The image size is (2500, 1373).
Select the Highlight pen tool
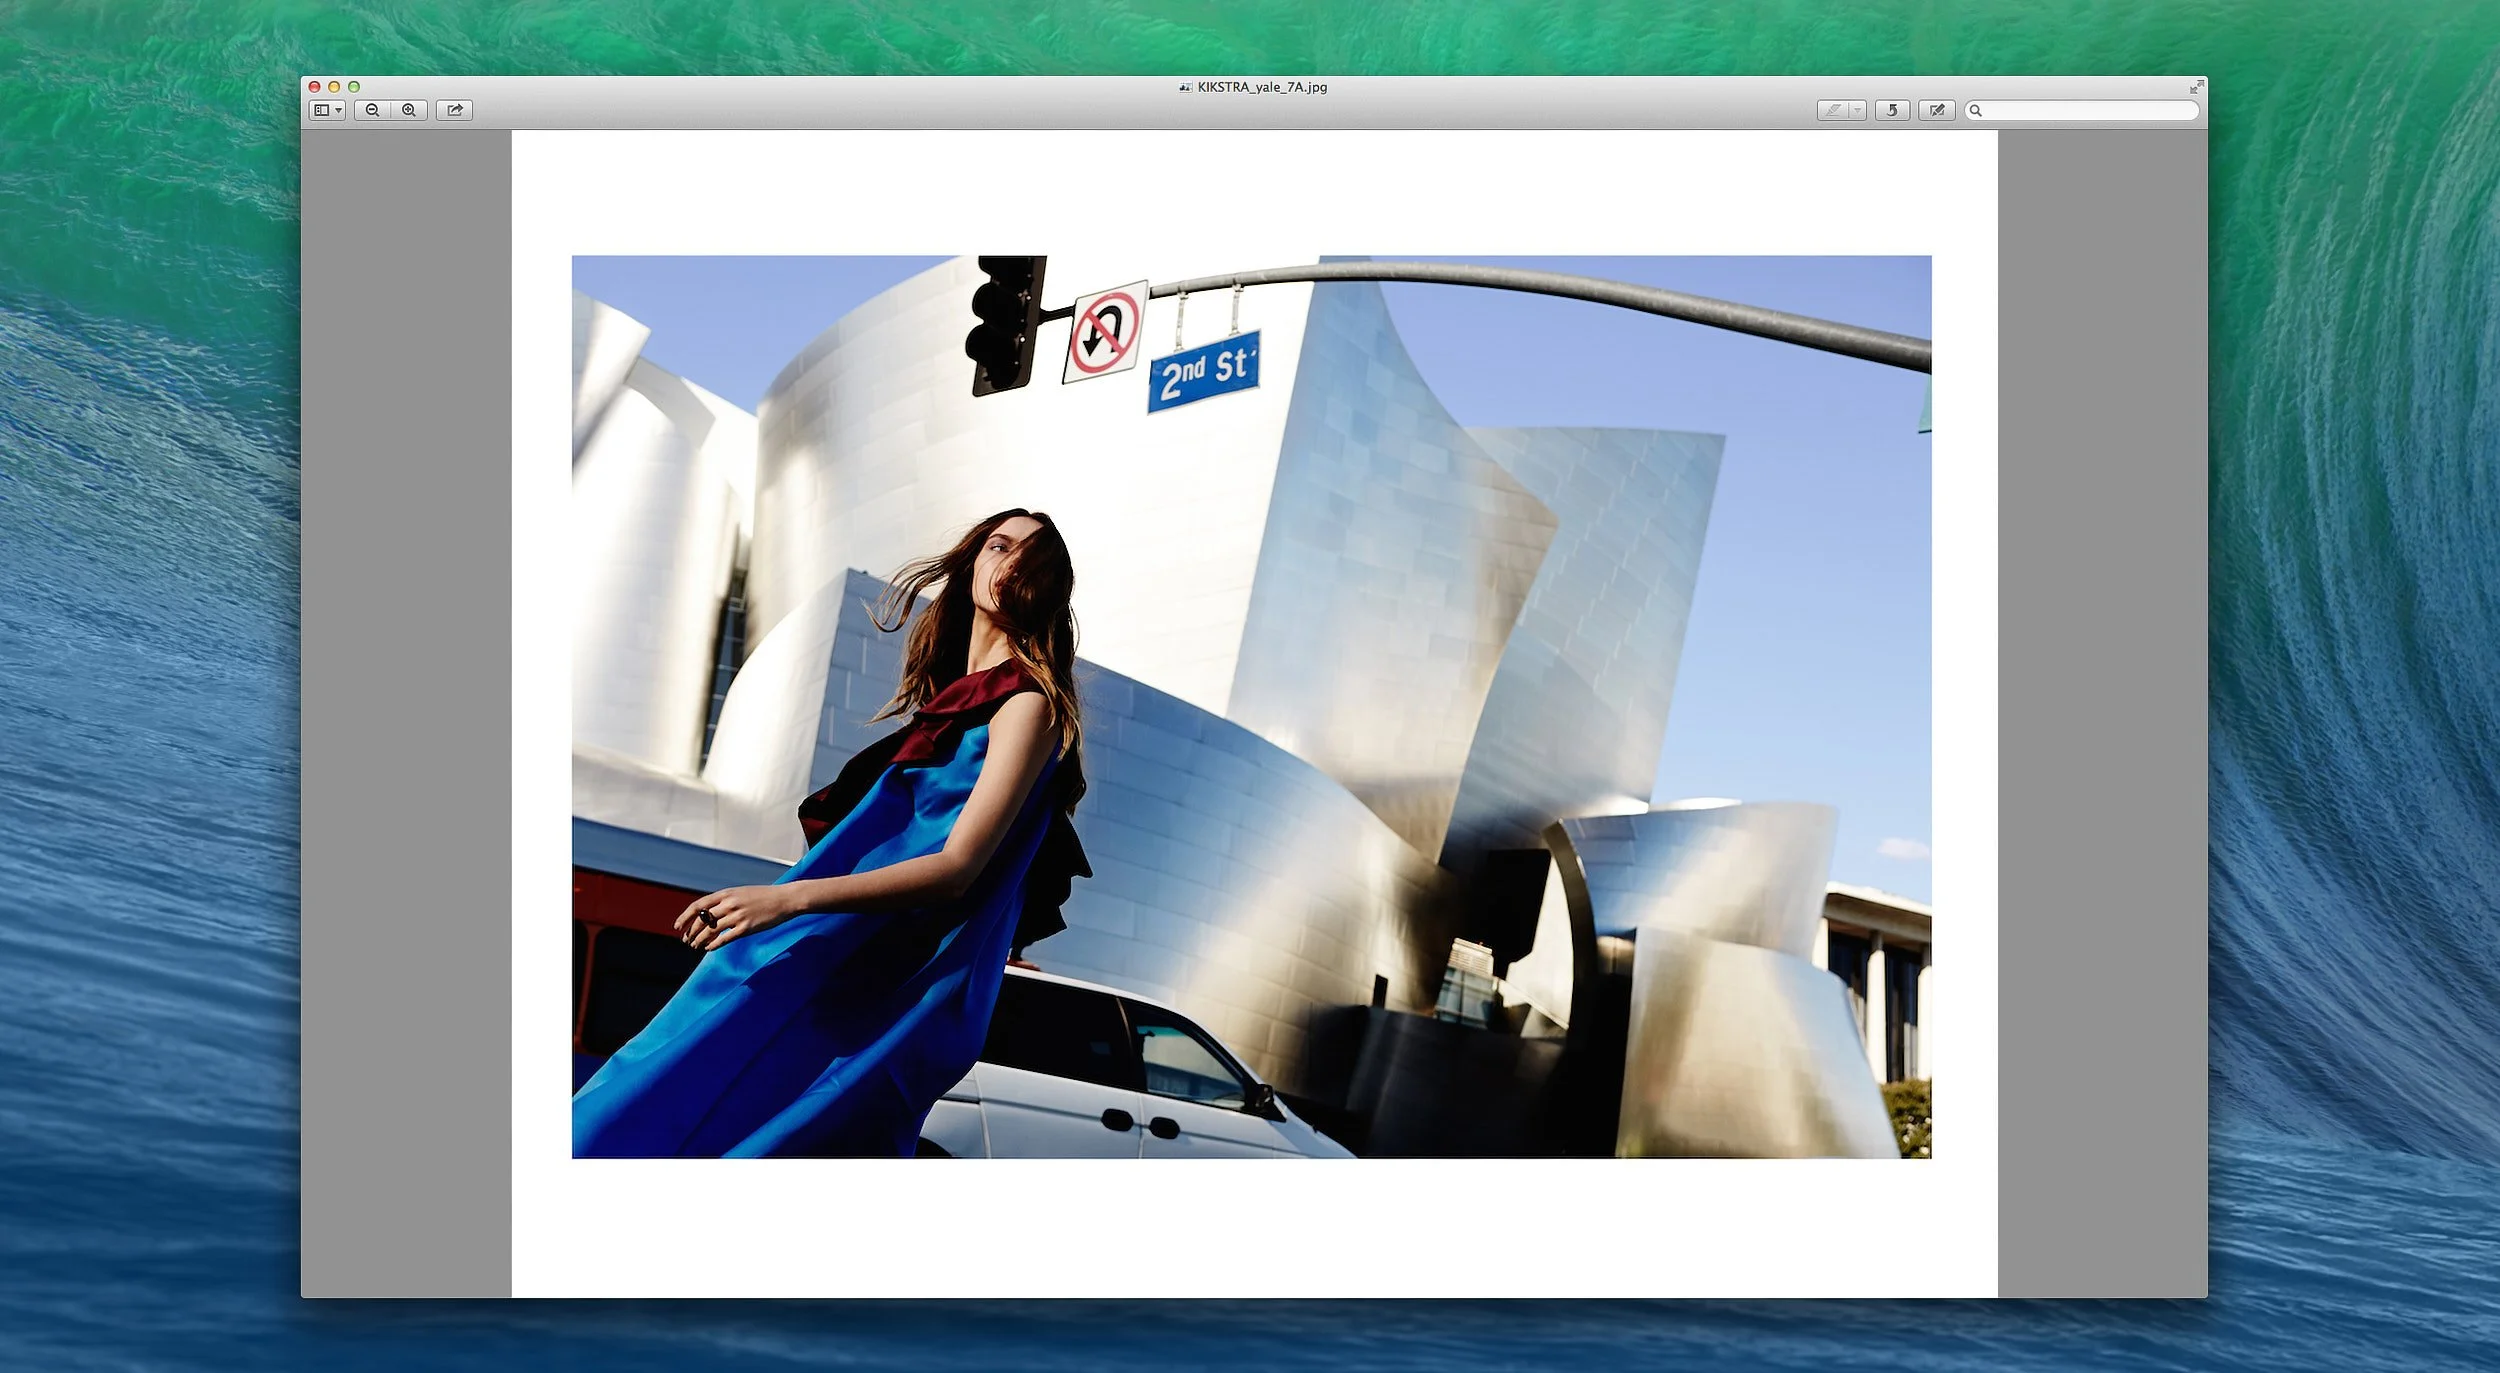point(1833,110)
